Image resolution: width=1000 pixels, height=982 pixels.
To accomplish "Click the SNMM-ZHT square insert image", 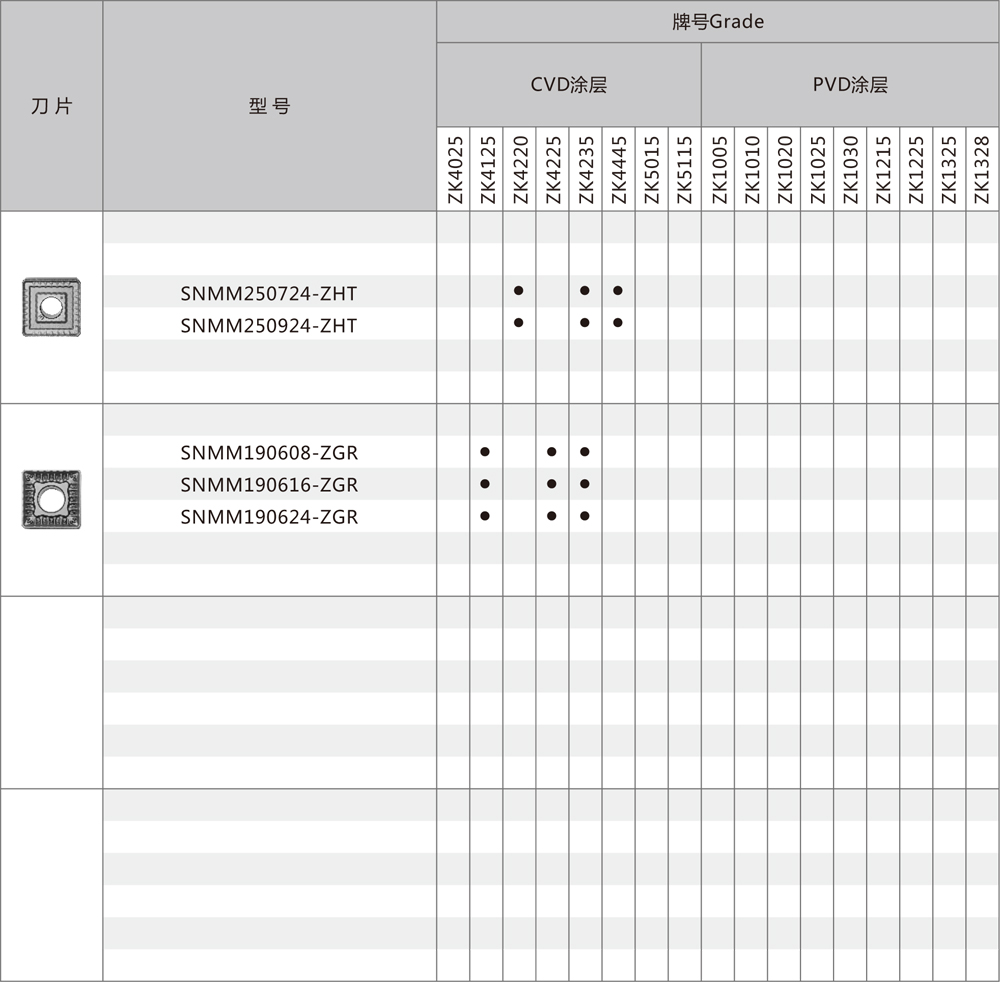I will tap(51, 307).
